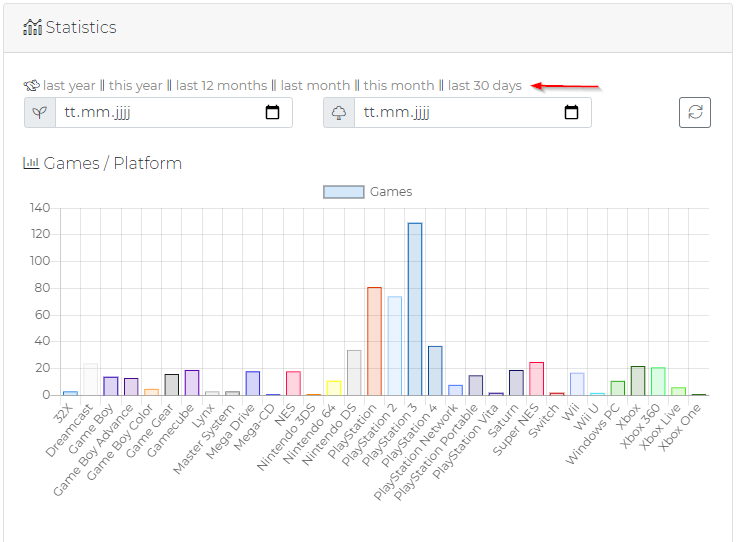Click the Xbox bar
737x542 pixels.
638,381
